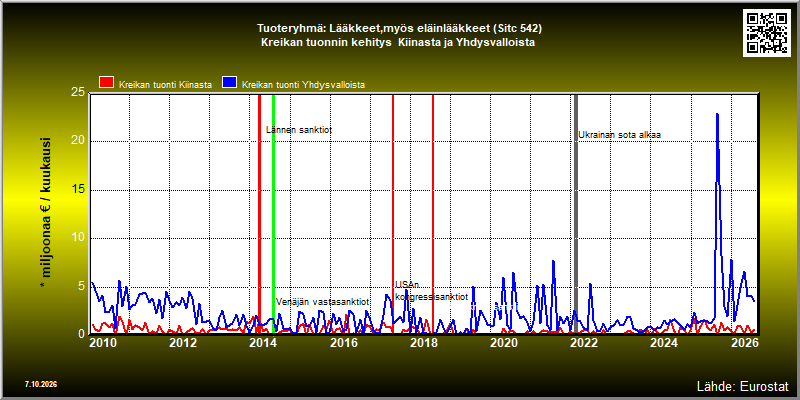Click the x-axis label 2024
Viewport: 800px width, 400px height.
pyautogui.click(x=664, y=343)
